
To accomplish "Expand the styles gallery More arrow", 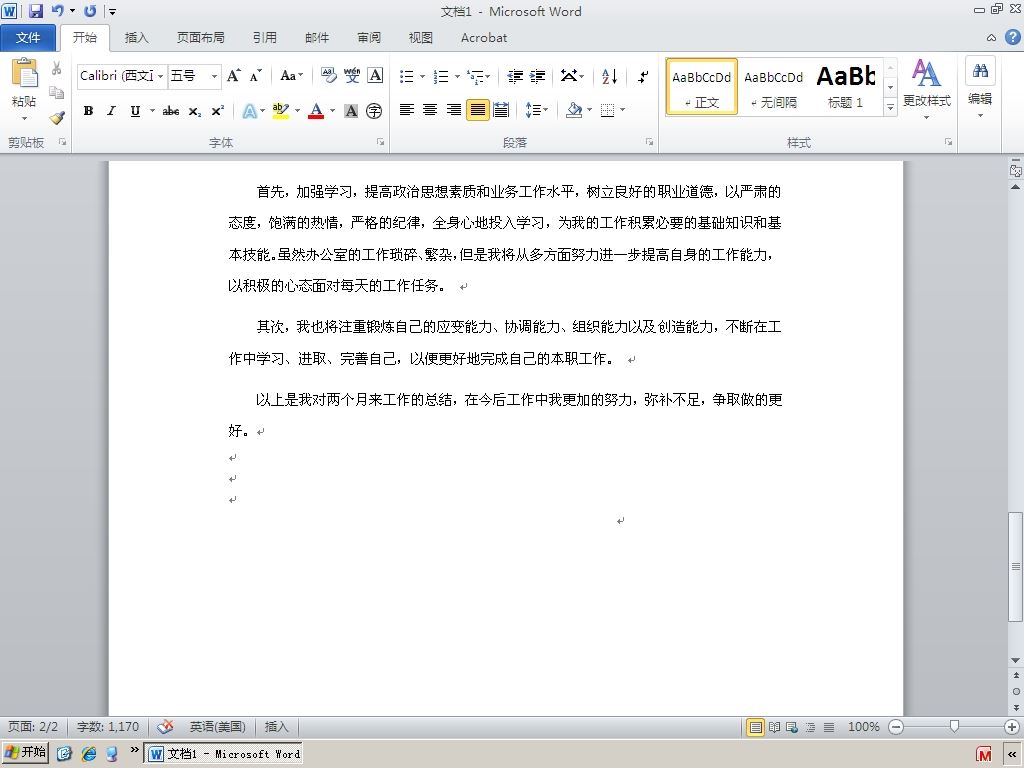I will point(890,106).
